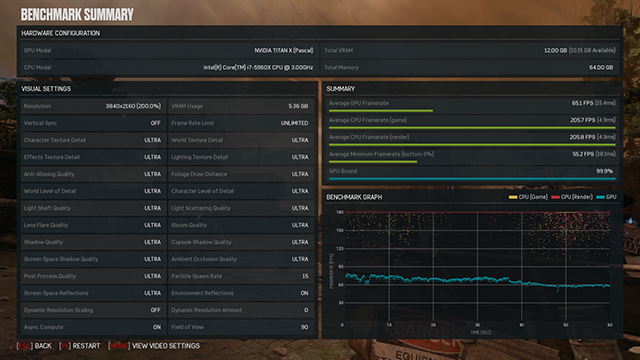Viewport: 640px width, 360px height.
Task: Click the F5 key icon for Restart
Action: point(64,346)
